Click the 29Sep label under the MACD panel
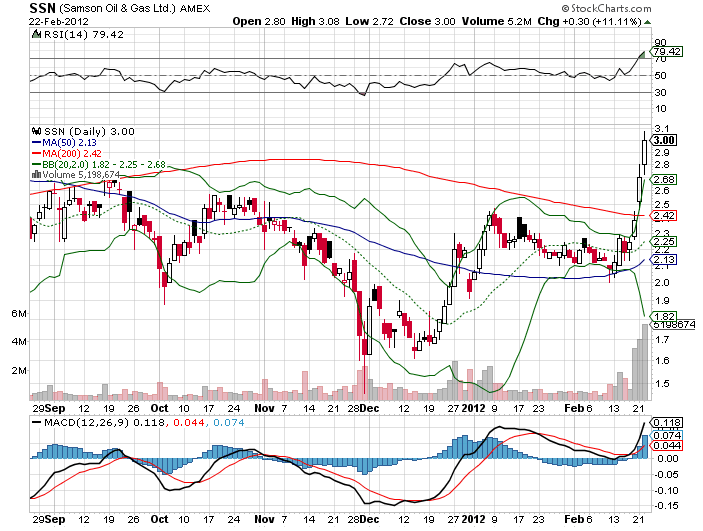The height and width of the screenshot is (531, 703). point(49,519)
